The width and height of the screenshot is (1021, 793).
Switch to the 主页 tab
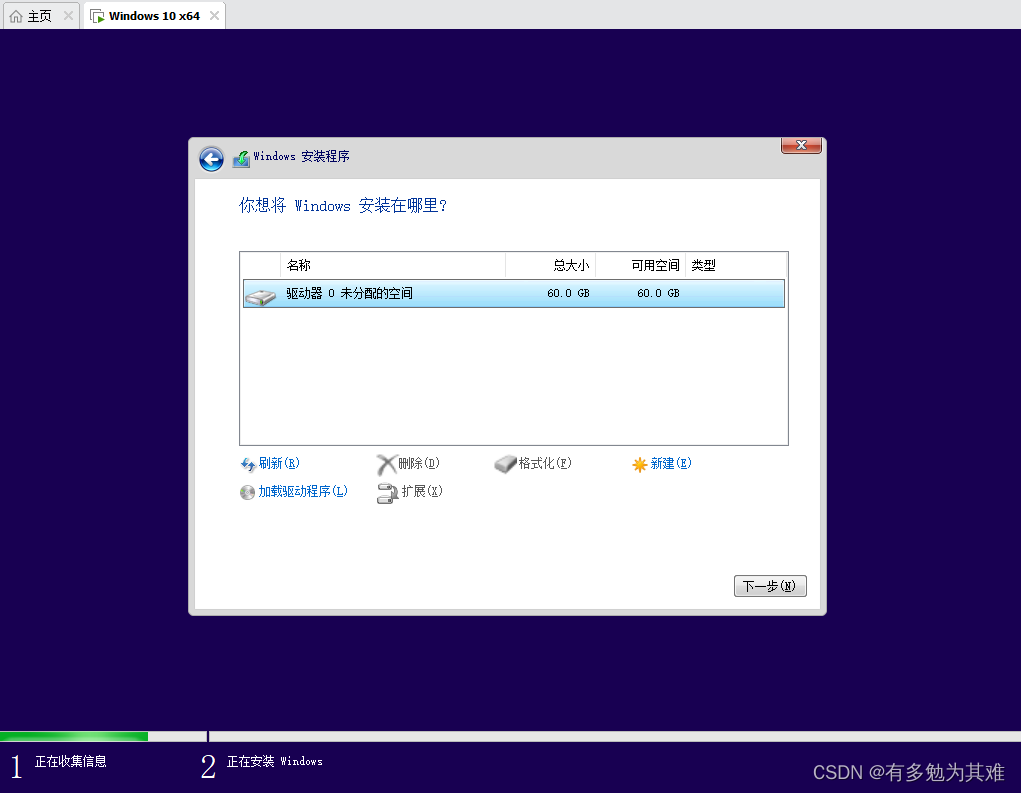point(42,16)
